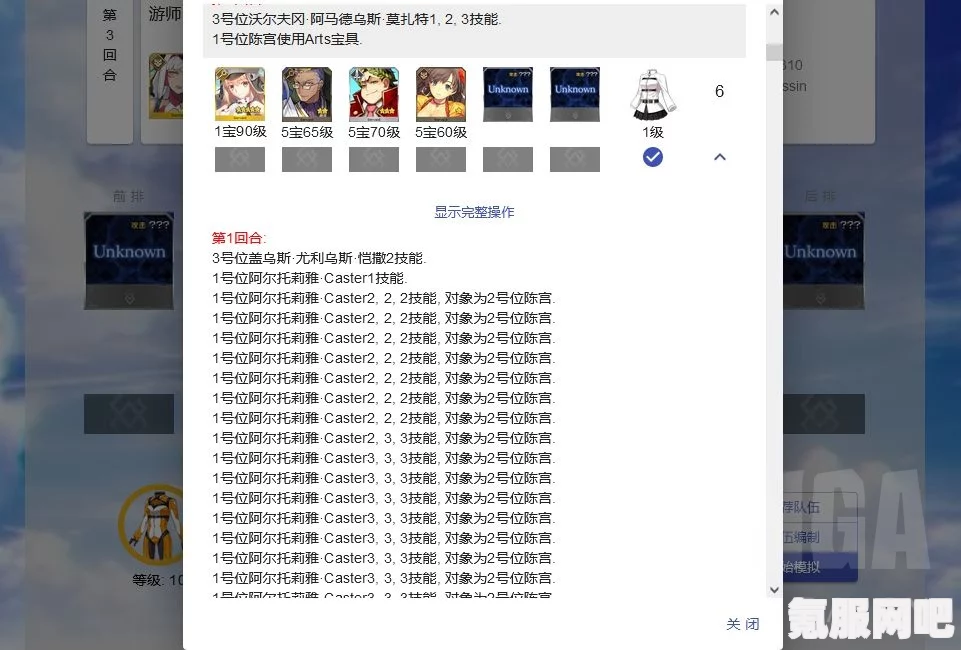
Task: Collapse the team details with chevron
Action: [x=720, y=157]
